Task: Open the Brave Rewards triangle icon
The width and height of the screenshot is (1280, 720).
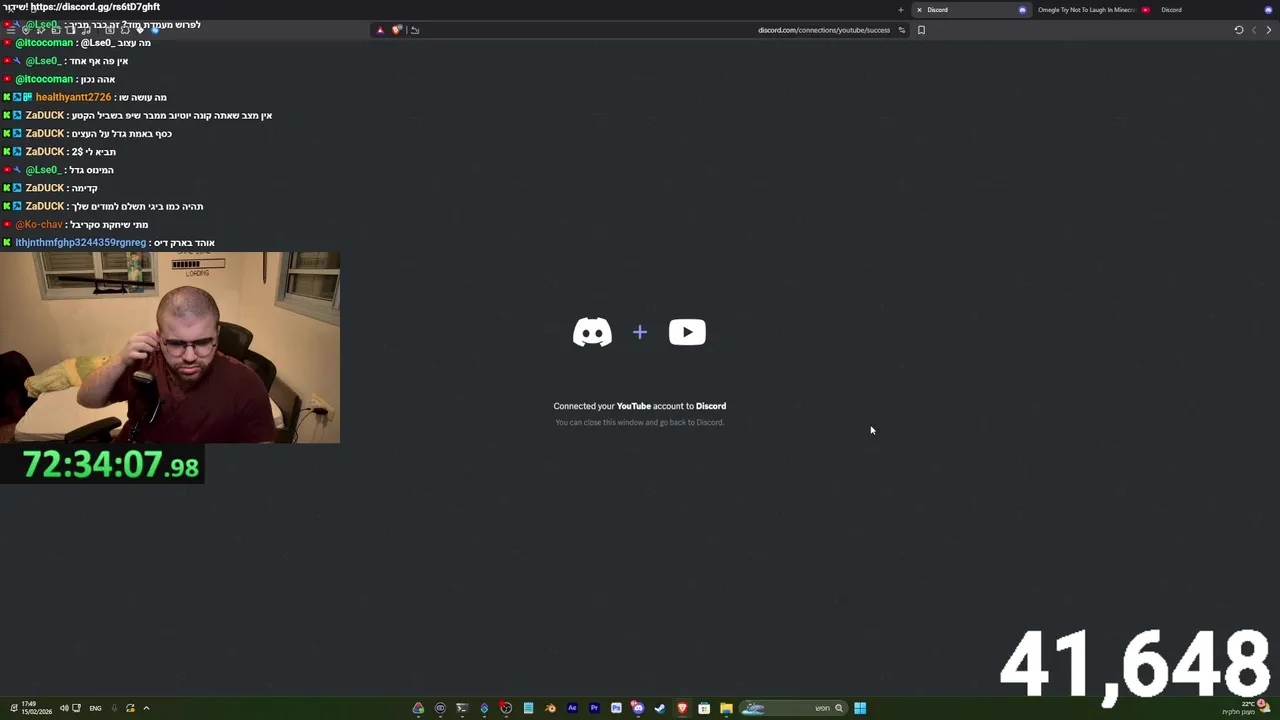Action: 380,30
